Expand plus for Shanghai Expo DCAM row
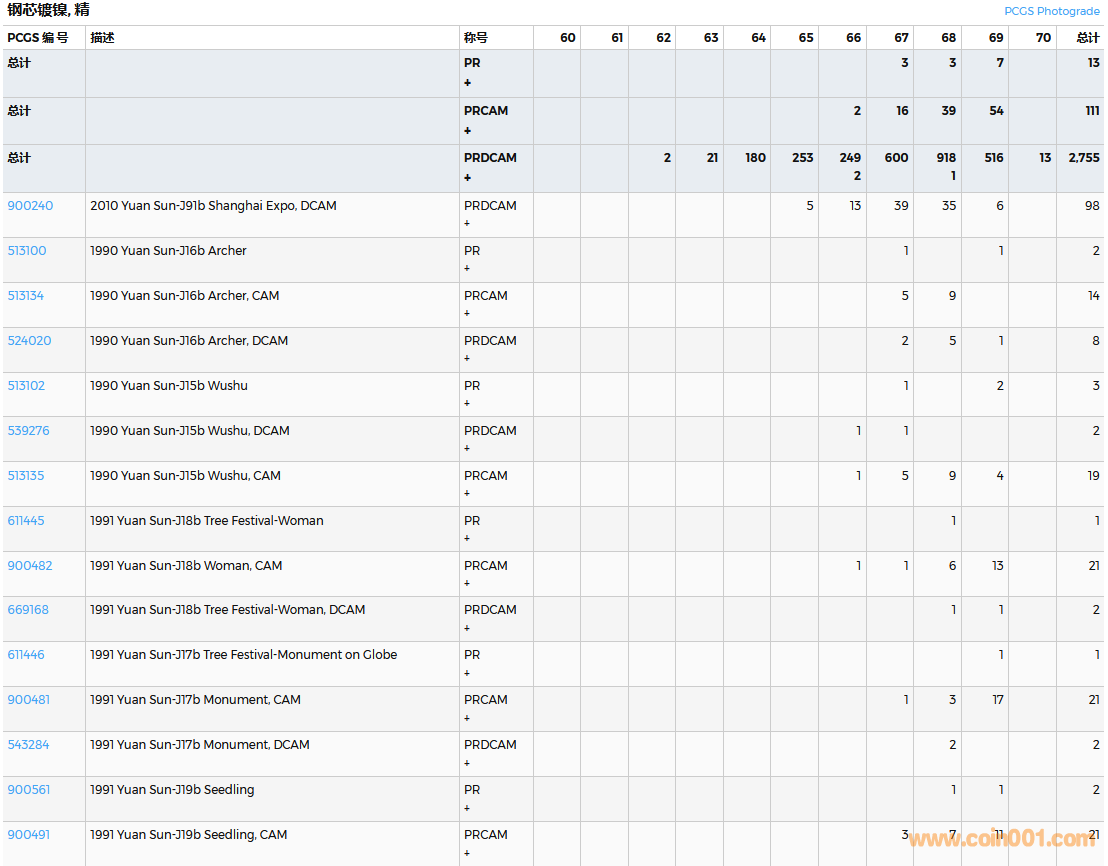 tap(467, 224)
